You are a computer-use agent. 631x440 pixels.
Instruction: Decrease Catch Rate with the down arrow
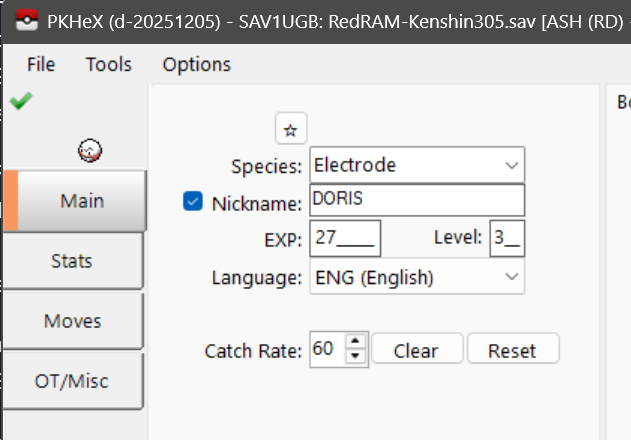pos(354,356)
